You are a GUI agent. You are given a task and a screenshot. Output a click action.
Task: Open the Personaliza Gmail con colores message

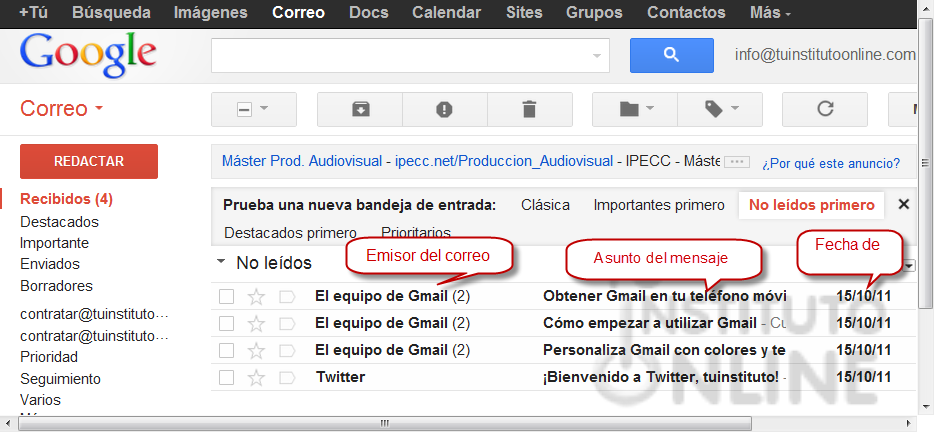tap(664, 350)
